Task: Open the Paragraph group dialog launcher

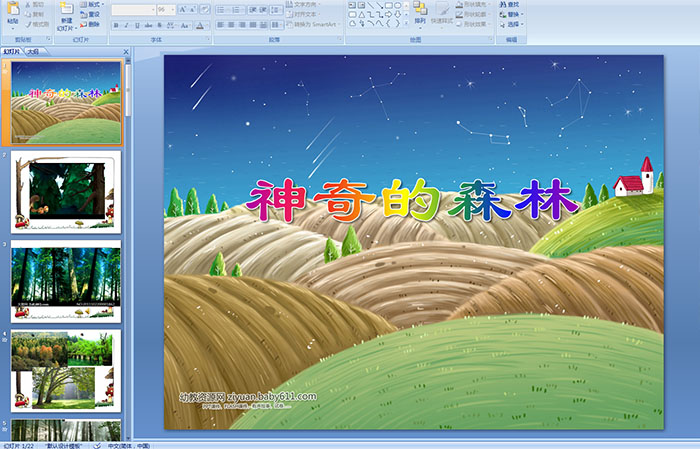Action: (x=340, y=39)
